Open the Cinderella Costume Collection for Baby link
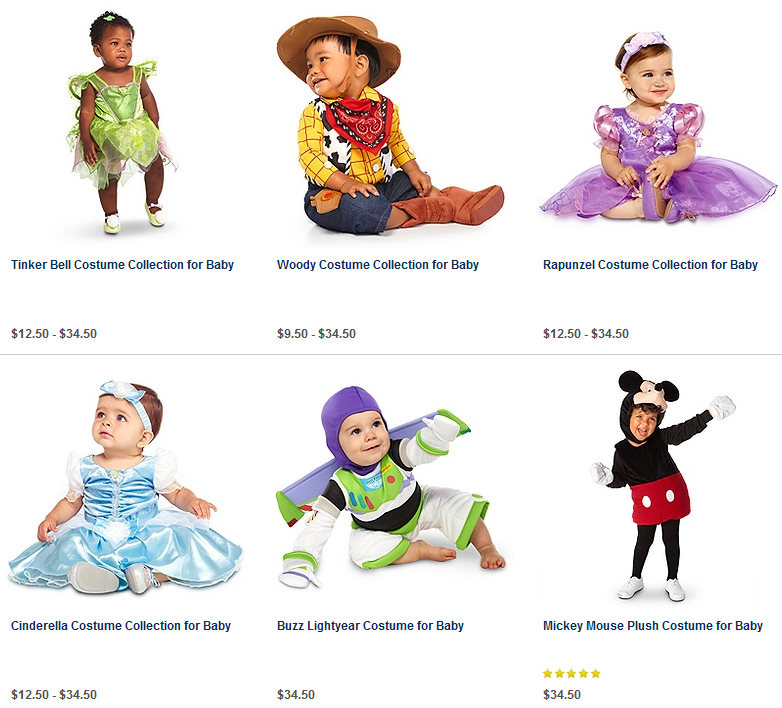The width and height of the screenshot is (782, 708). pos(120,626)
